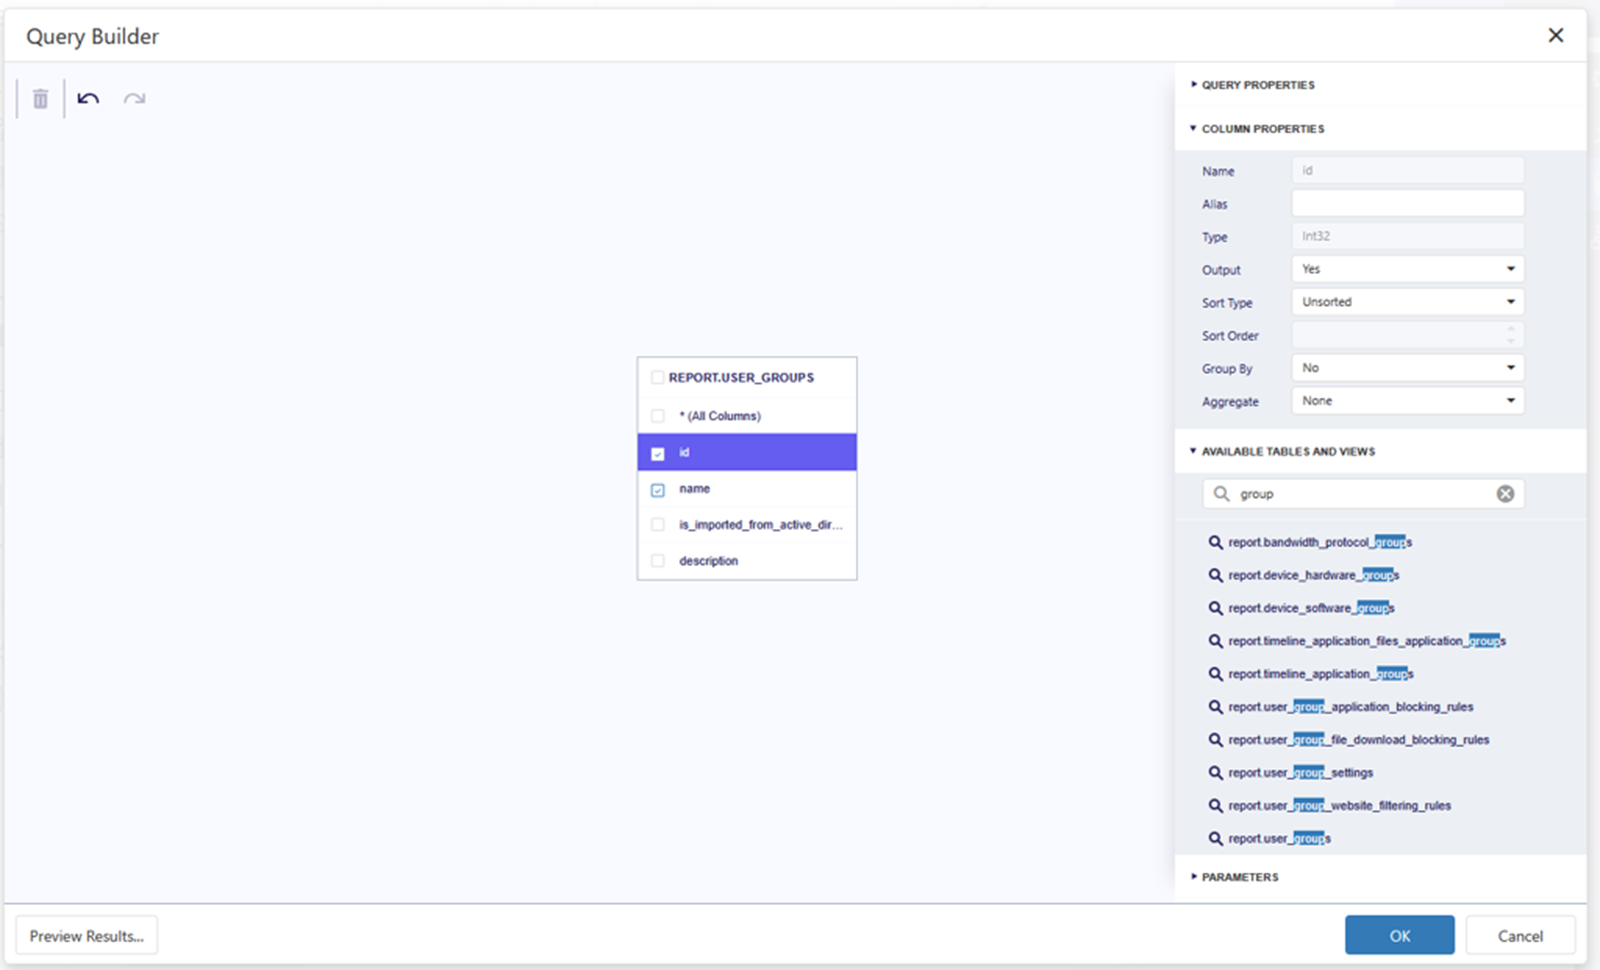Tick the description column checkbox
Image resolution: width=1600 pixels, height=970 pixels.
658,561
